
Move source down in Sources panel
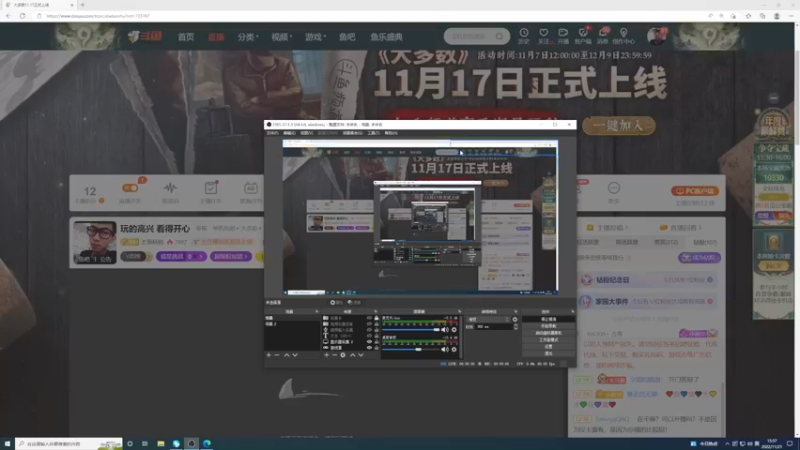point(361,355)
